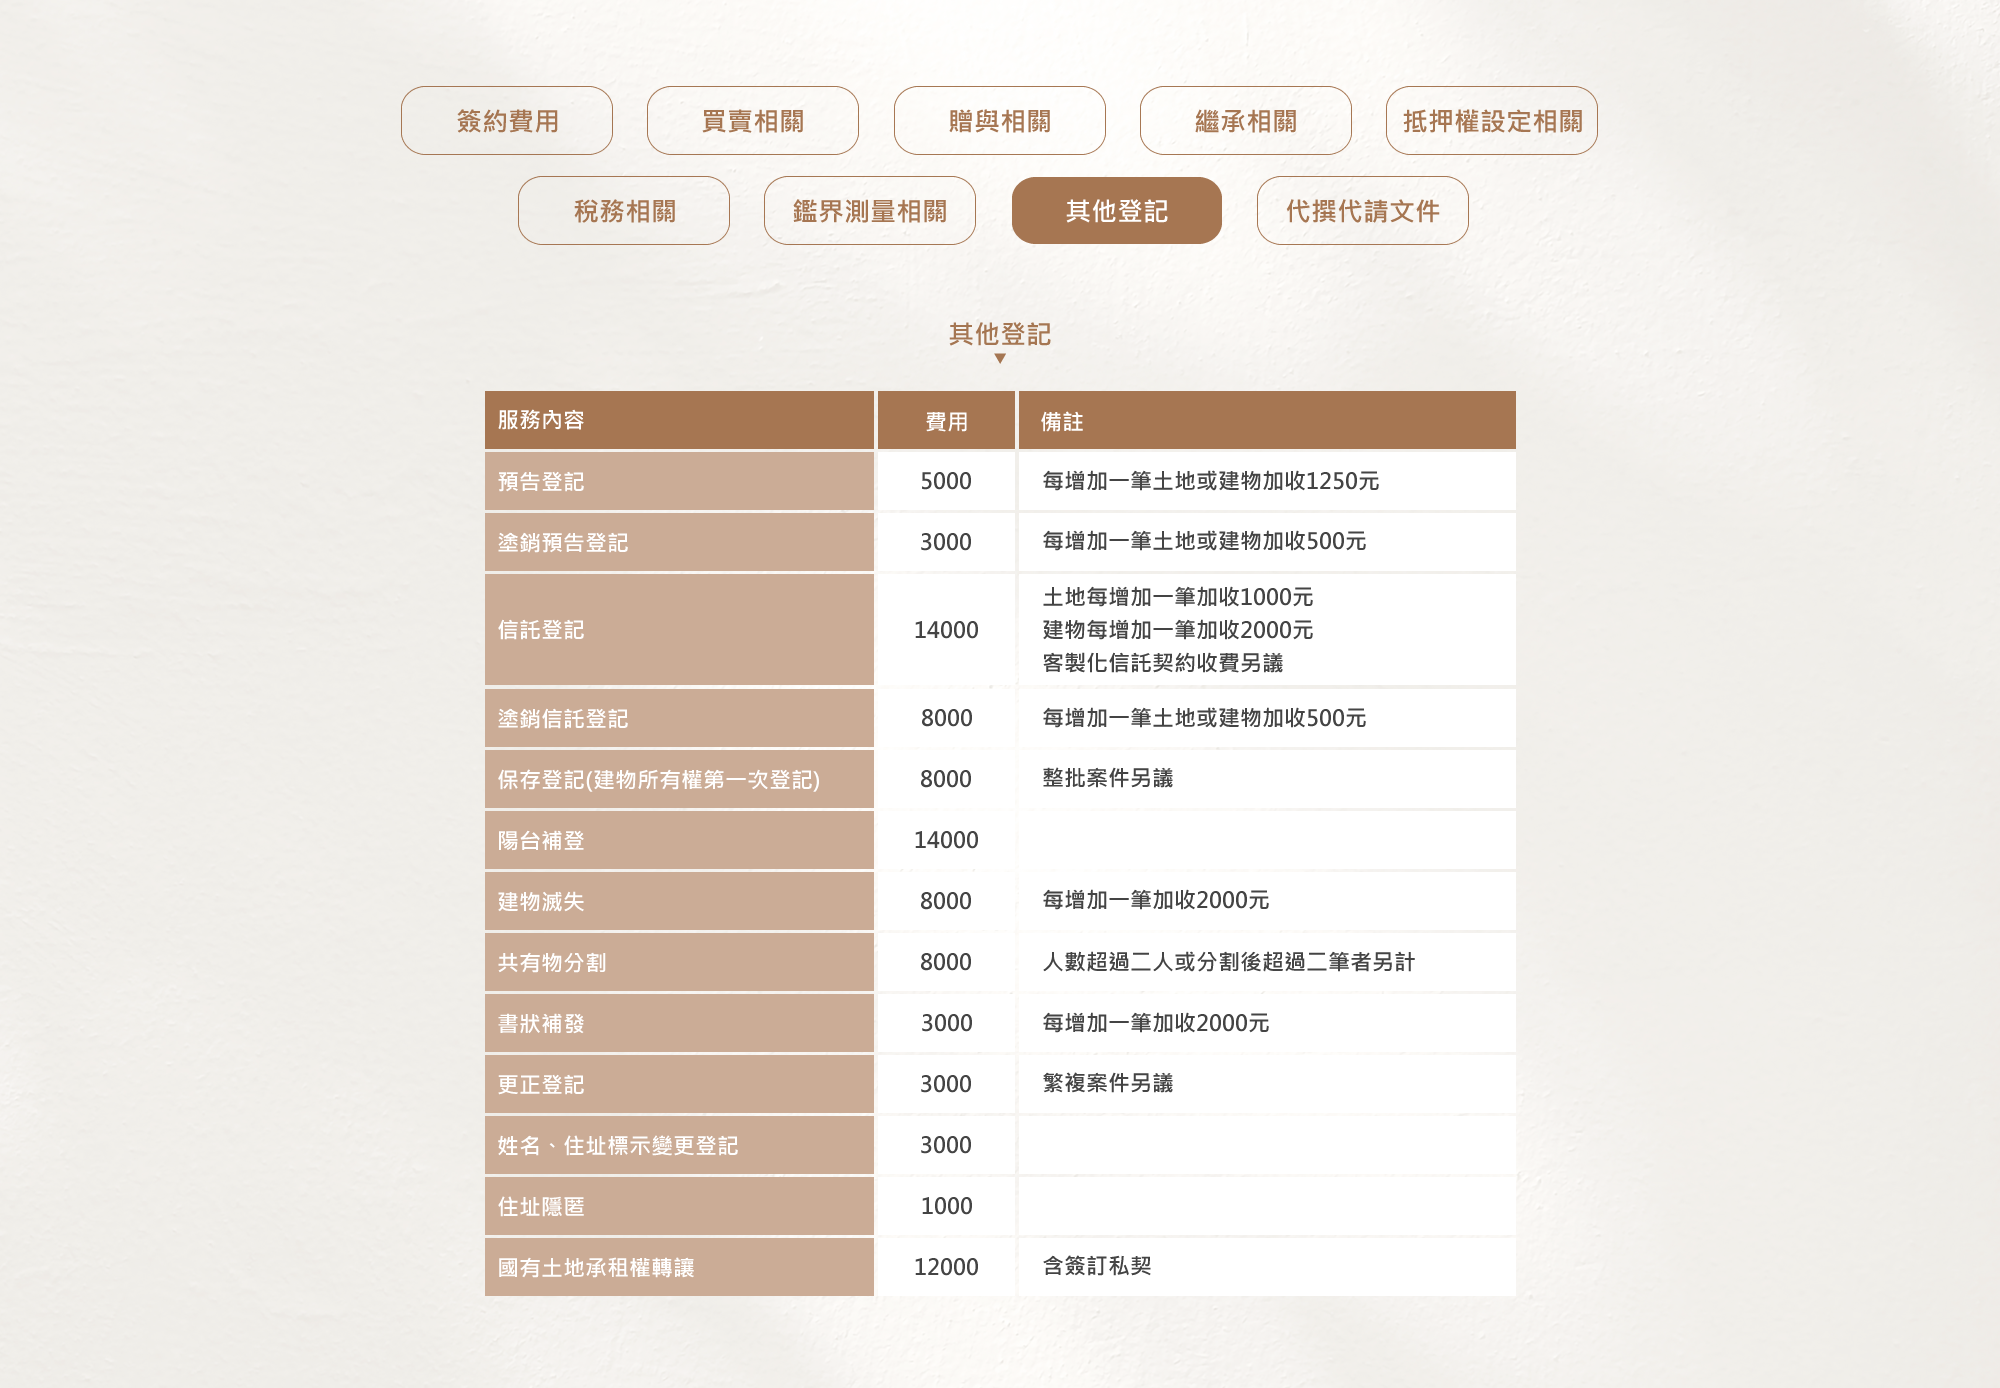
Task: Open 鑑界測量相關 category
Action: click(869, 211)
